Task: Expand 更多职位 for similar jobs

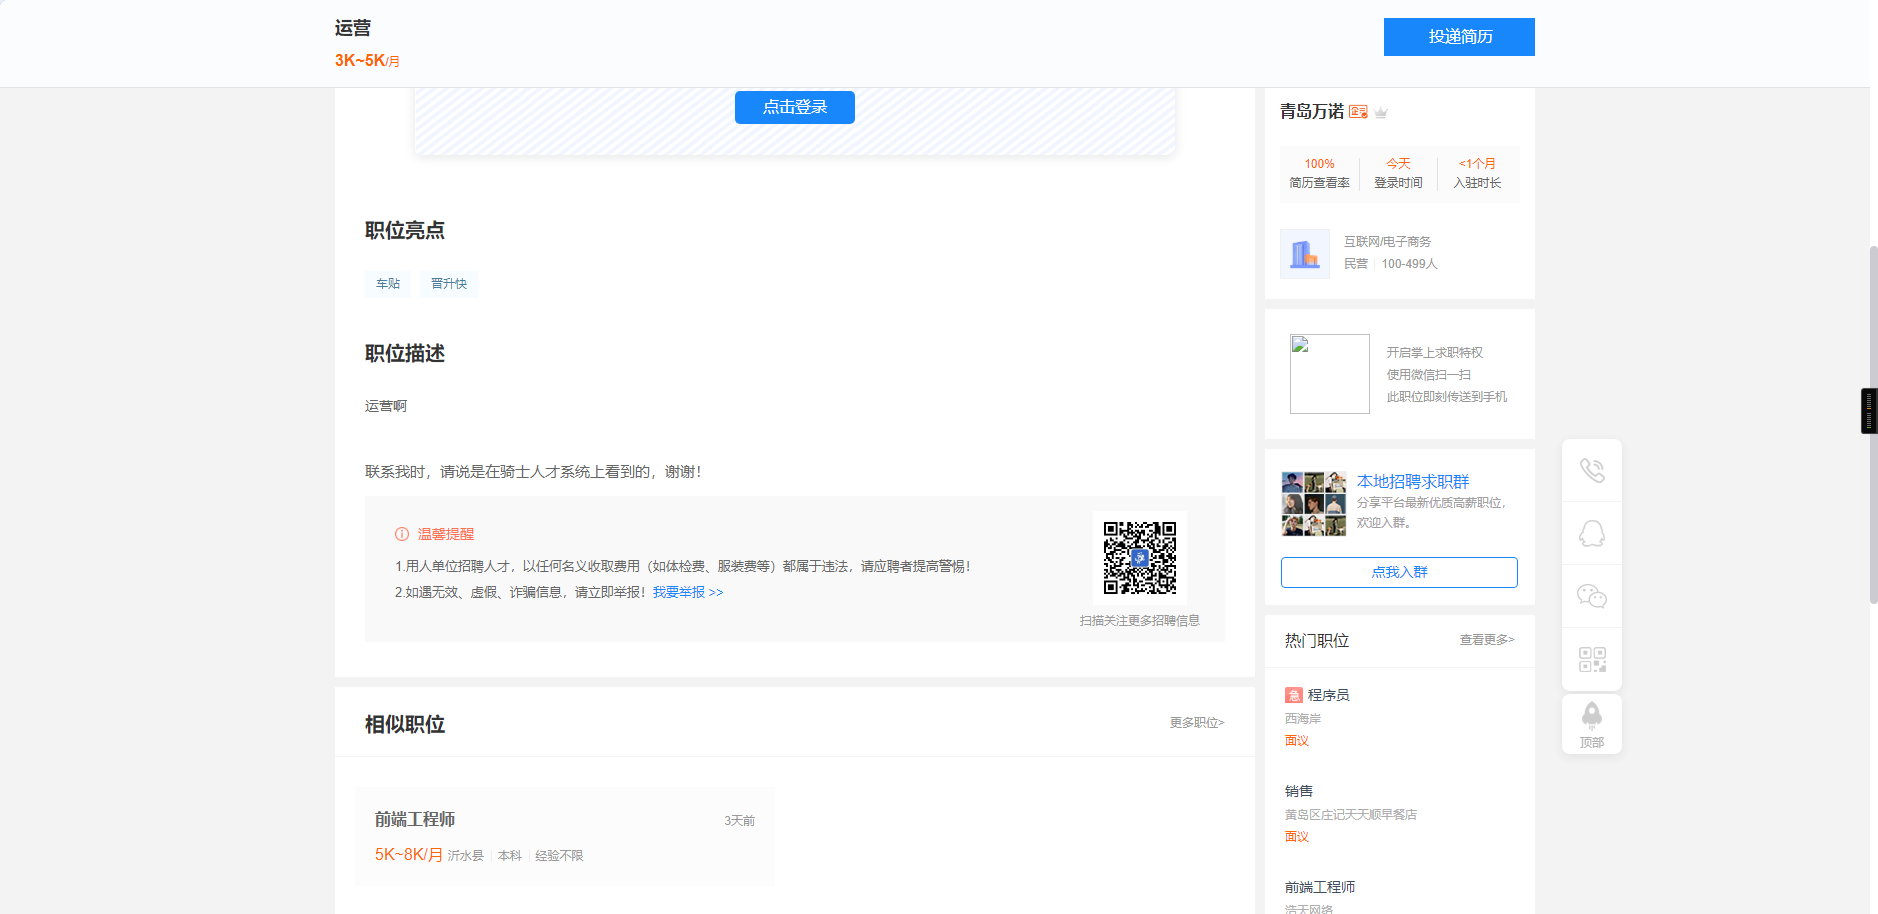Action: pos(1196,722)
